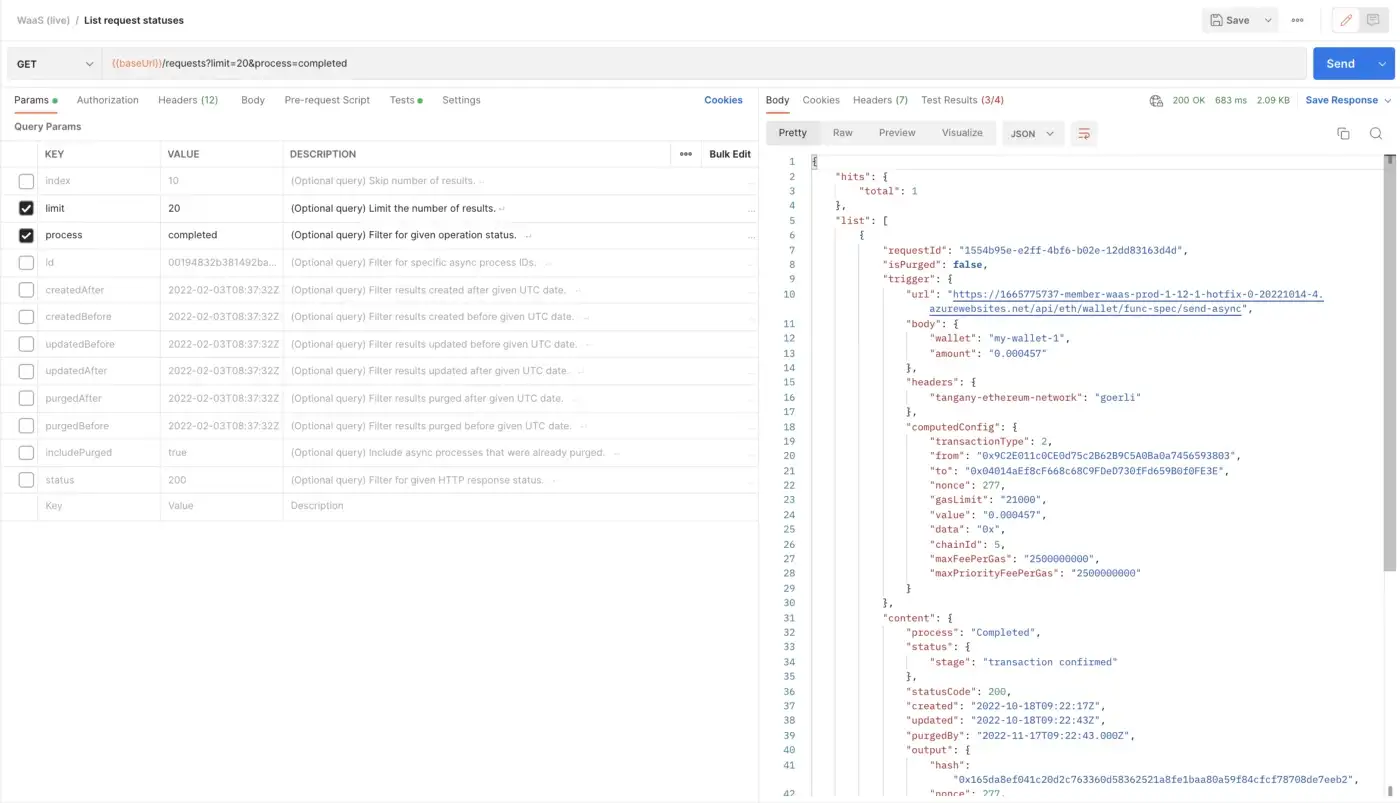Open the comments panel icon
Screen dimensions: 1400x803
[1373, 20]
